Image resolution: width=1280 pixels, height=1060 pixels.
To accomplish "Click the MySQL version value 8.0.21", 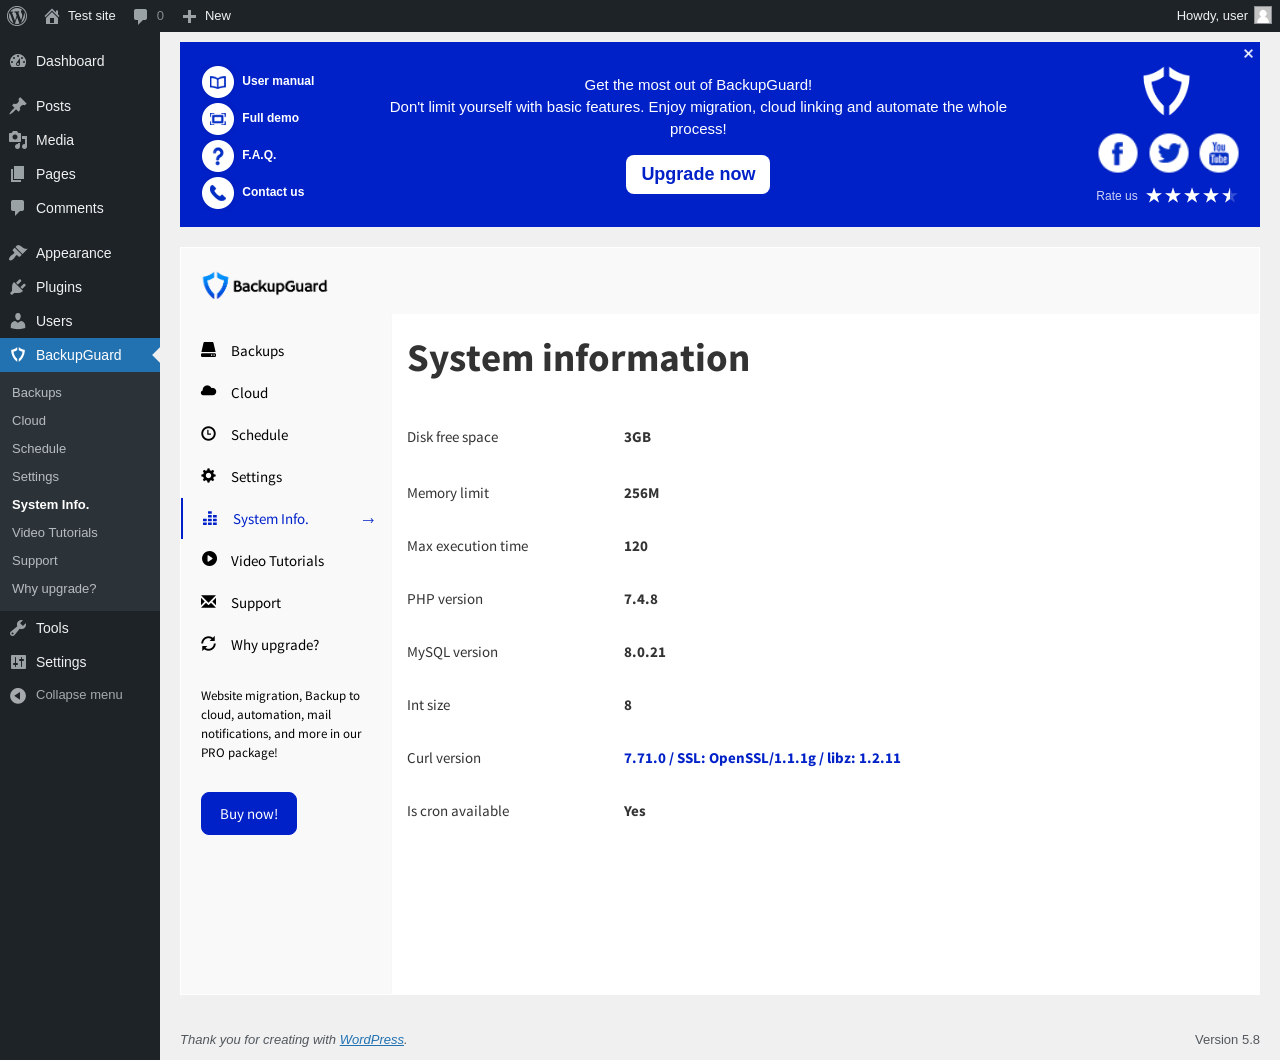I will pos(645,652).
